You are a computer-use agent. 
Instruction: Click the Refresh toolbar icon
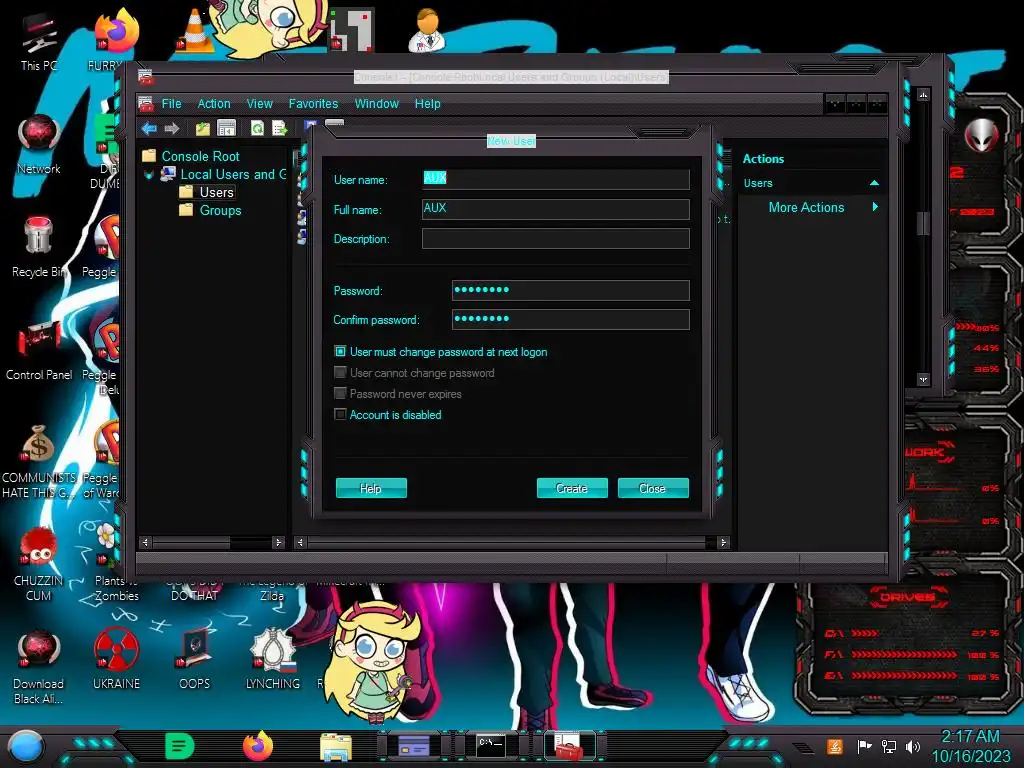point(257,129)
